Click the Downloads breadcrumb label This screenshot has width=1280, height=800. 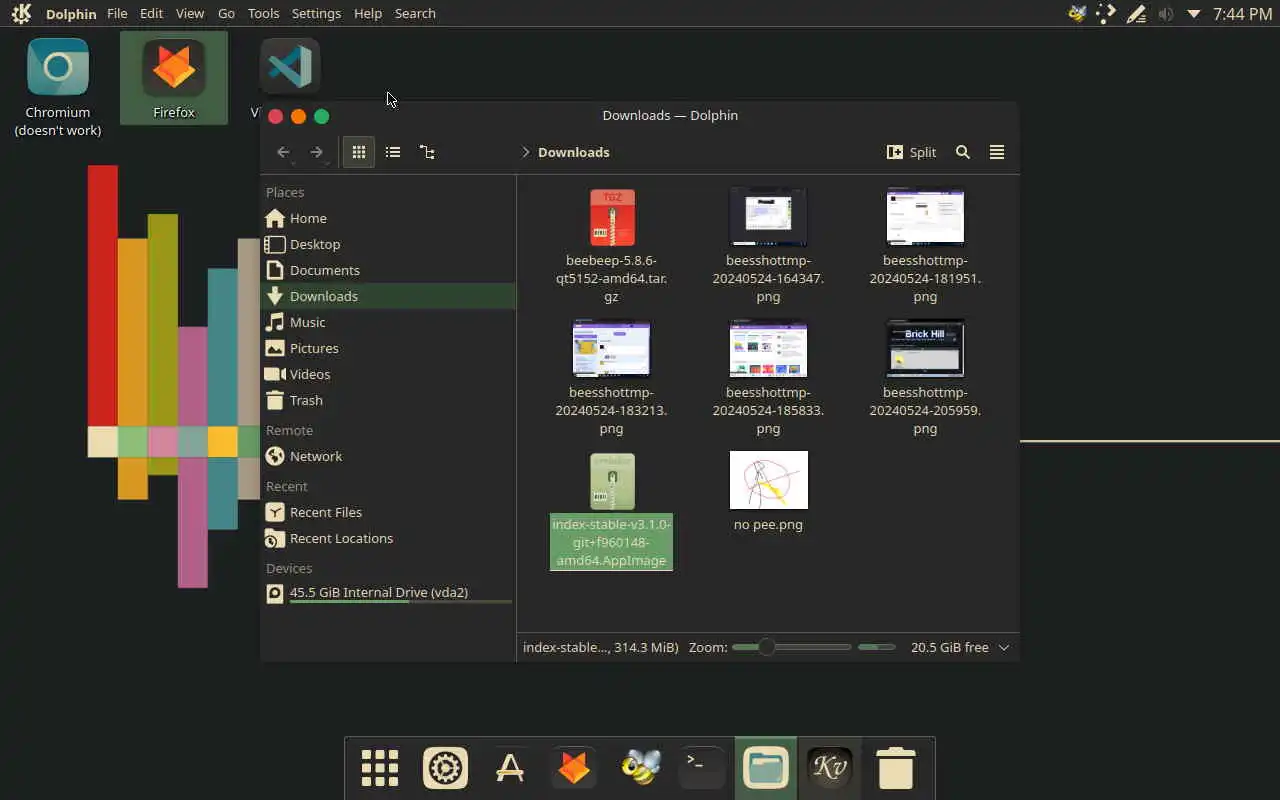[x=574, y=152]
